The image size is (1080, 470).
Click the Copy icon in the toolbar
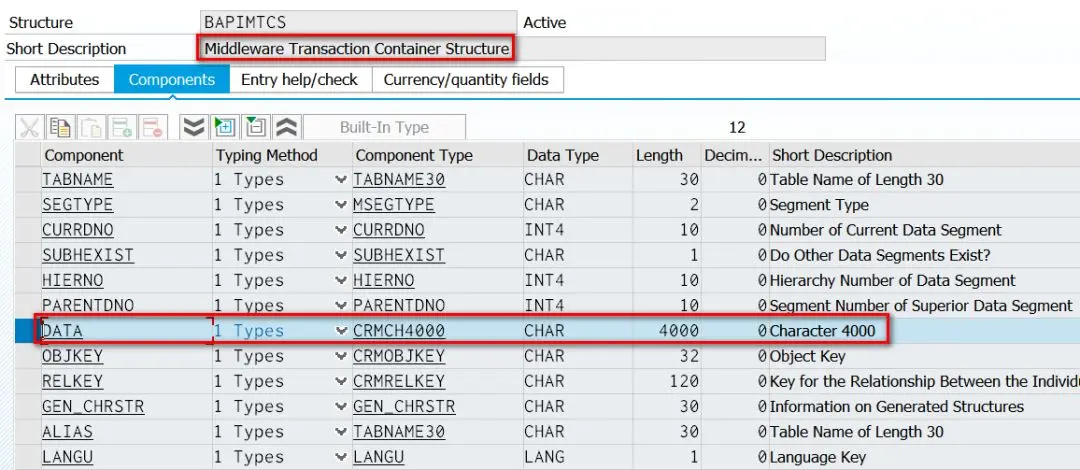point(60,127)
